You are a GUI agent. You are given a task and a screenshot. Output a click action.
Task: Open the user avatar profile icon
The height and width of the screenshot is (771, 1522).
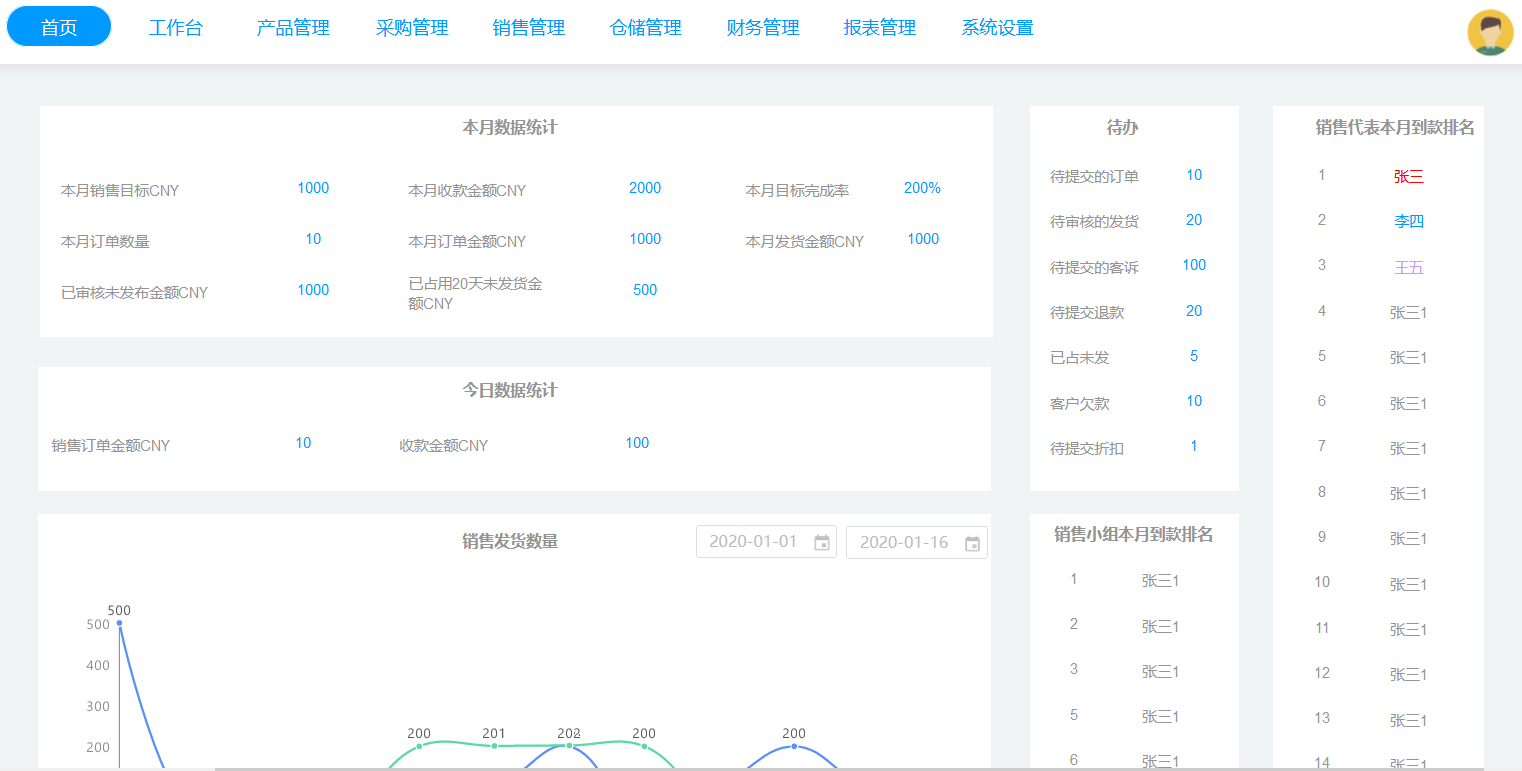click(1491, 32)
